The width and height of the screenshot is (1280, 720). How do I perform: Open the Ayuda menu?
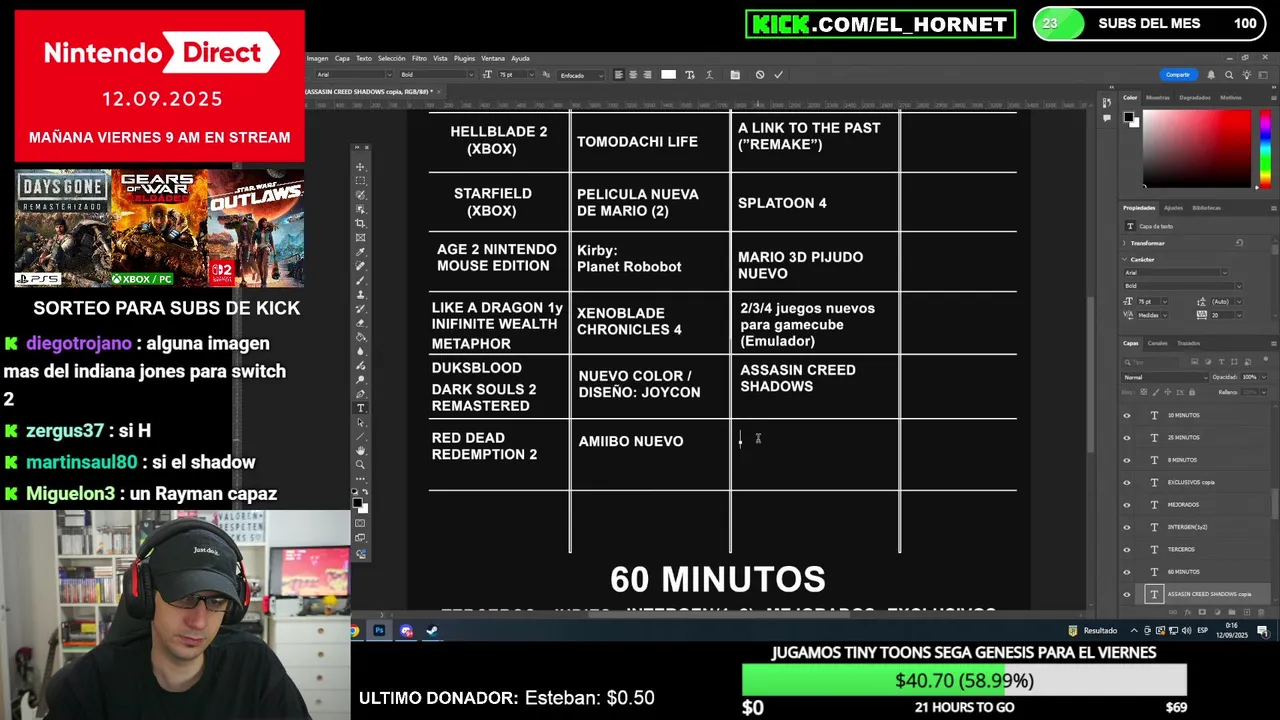(x=521, y=58)
